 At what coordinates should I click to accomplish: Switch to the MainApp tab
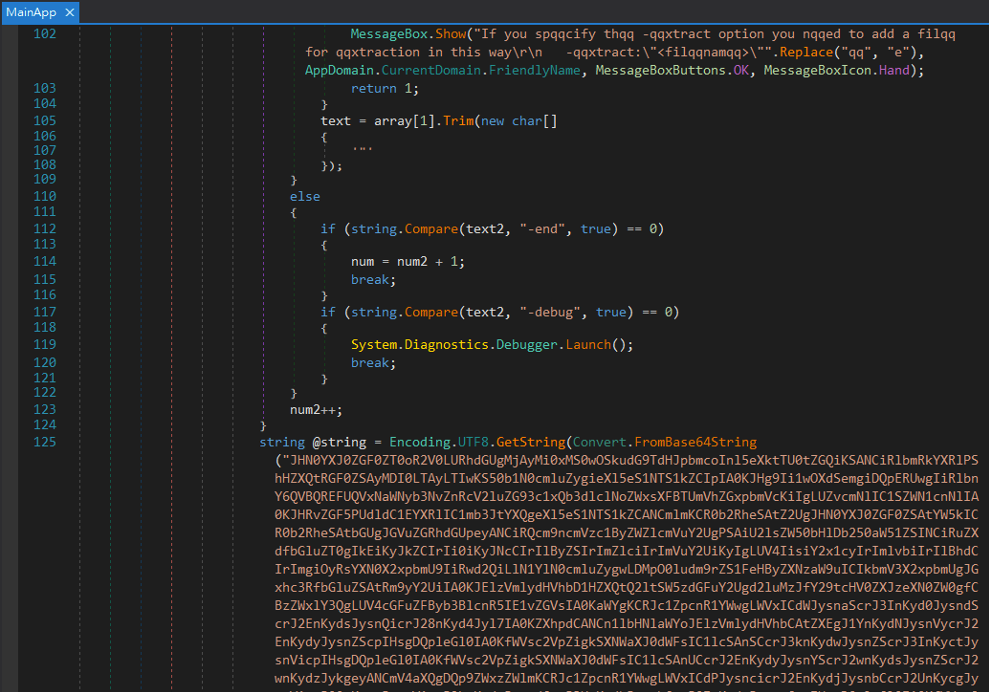31,12
